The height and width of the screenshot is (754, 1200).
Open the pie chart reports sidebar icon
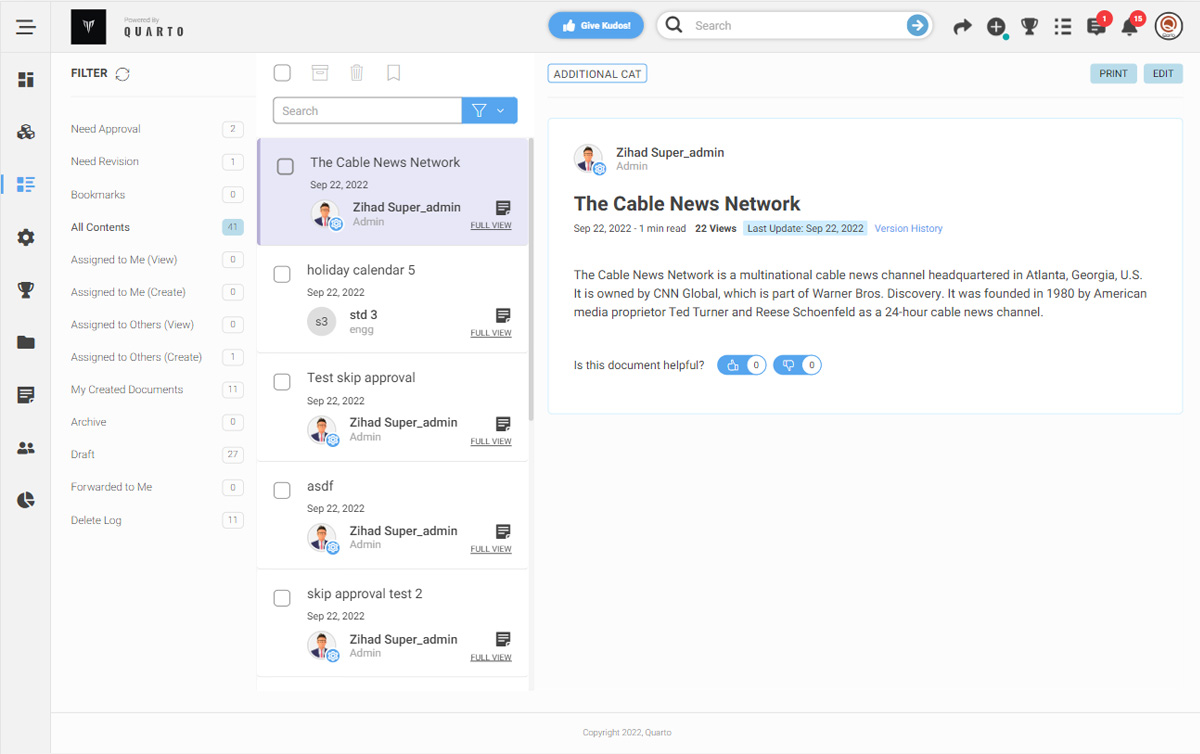[x=26, y=500]
